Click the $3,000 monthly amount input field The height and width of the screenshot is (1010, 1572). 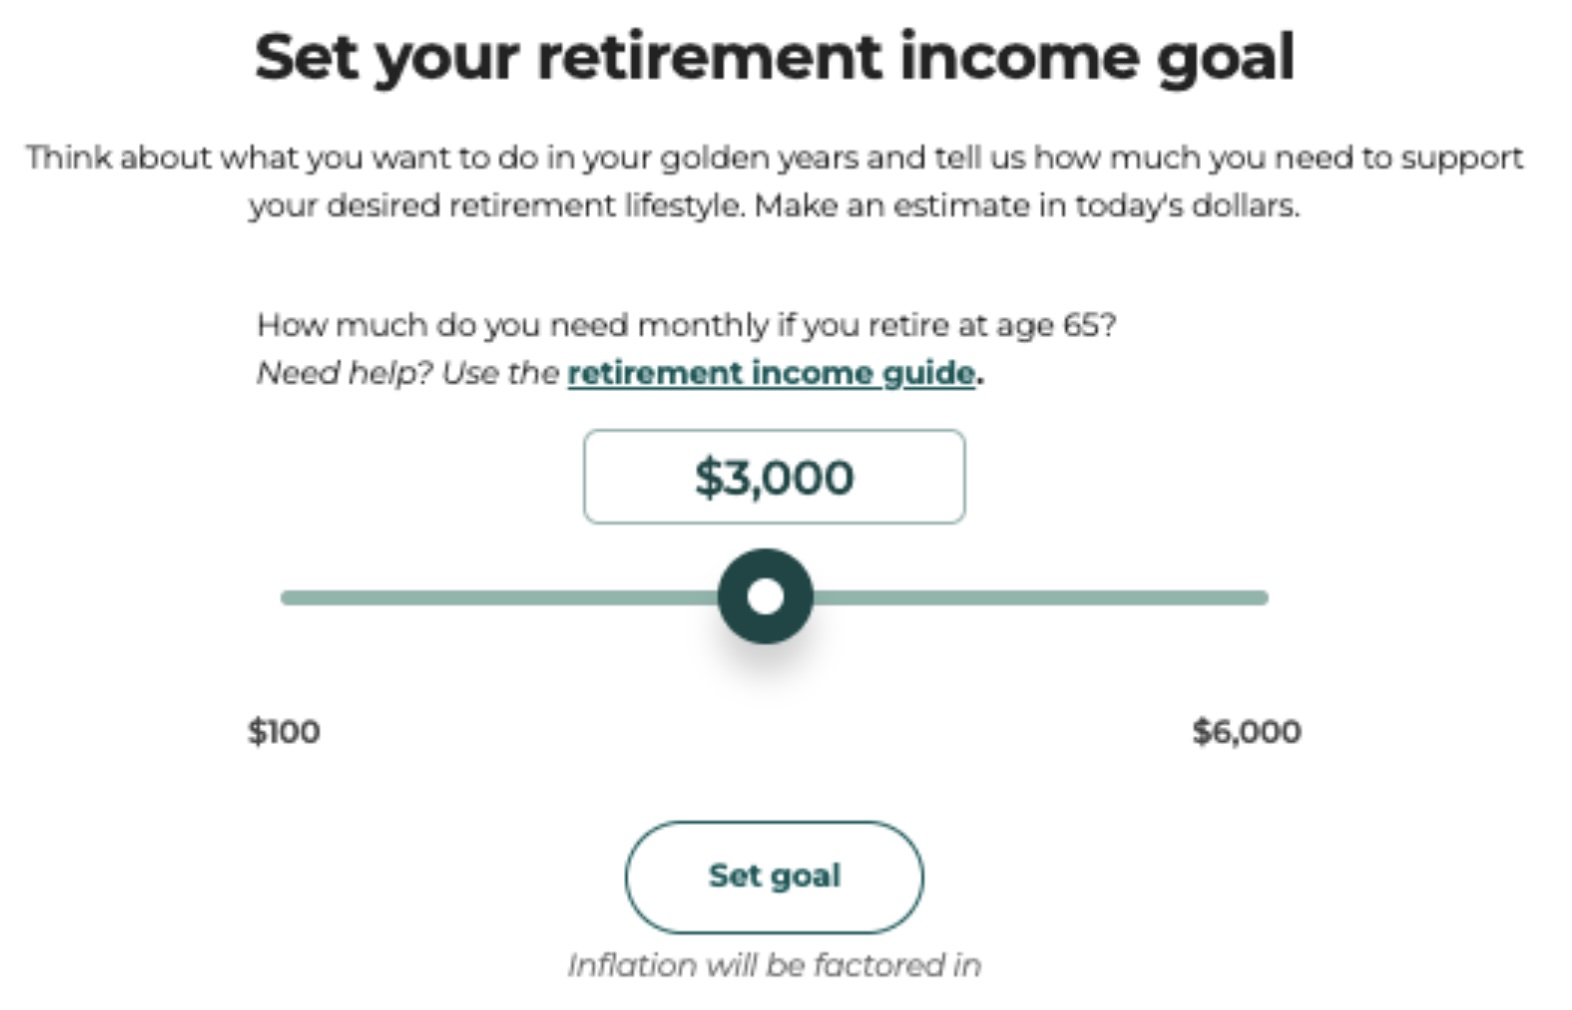point(774,477)
